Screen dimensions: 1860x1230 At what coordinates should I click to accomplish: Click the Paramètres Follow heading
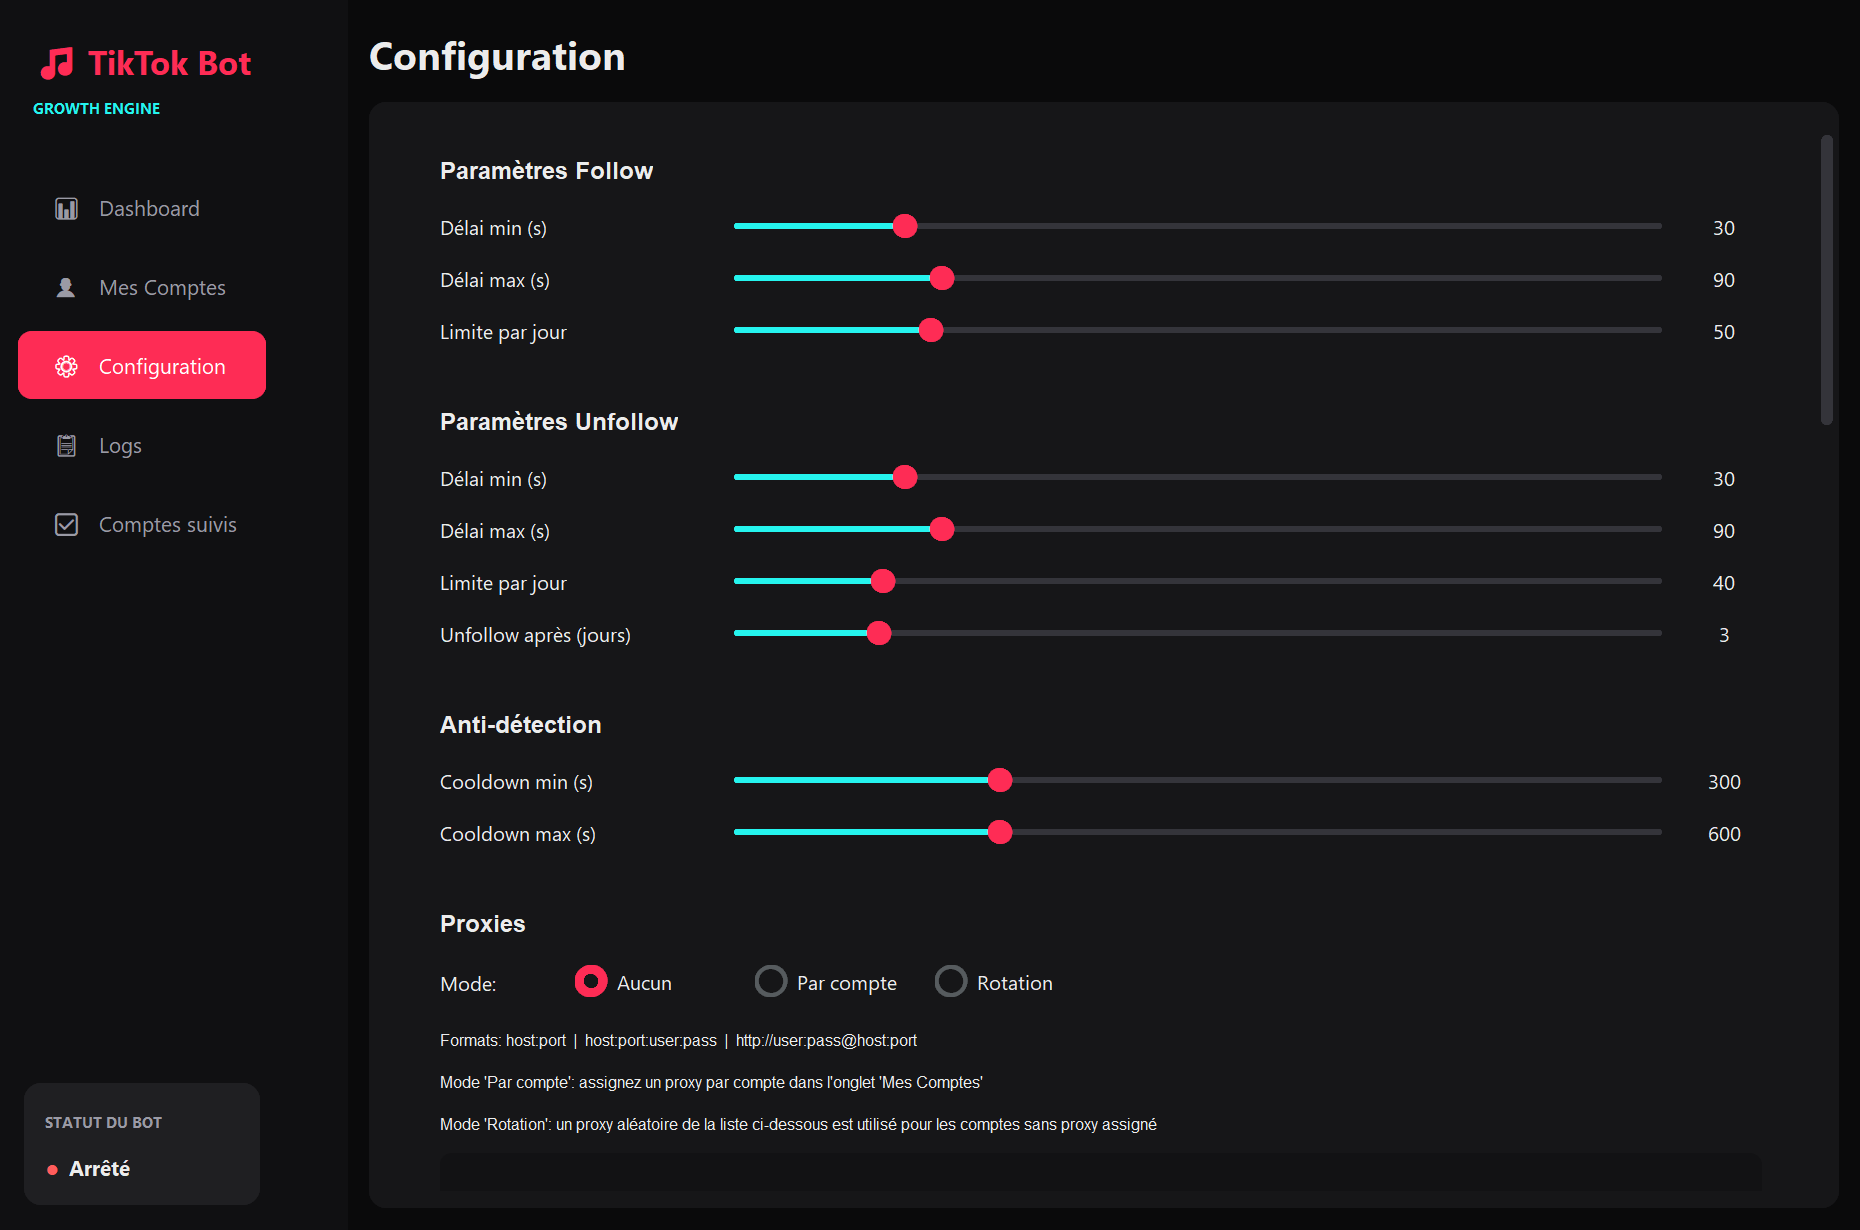[546, 171]
